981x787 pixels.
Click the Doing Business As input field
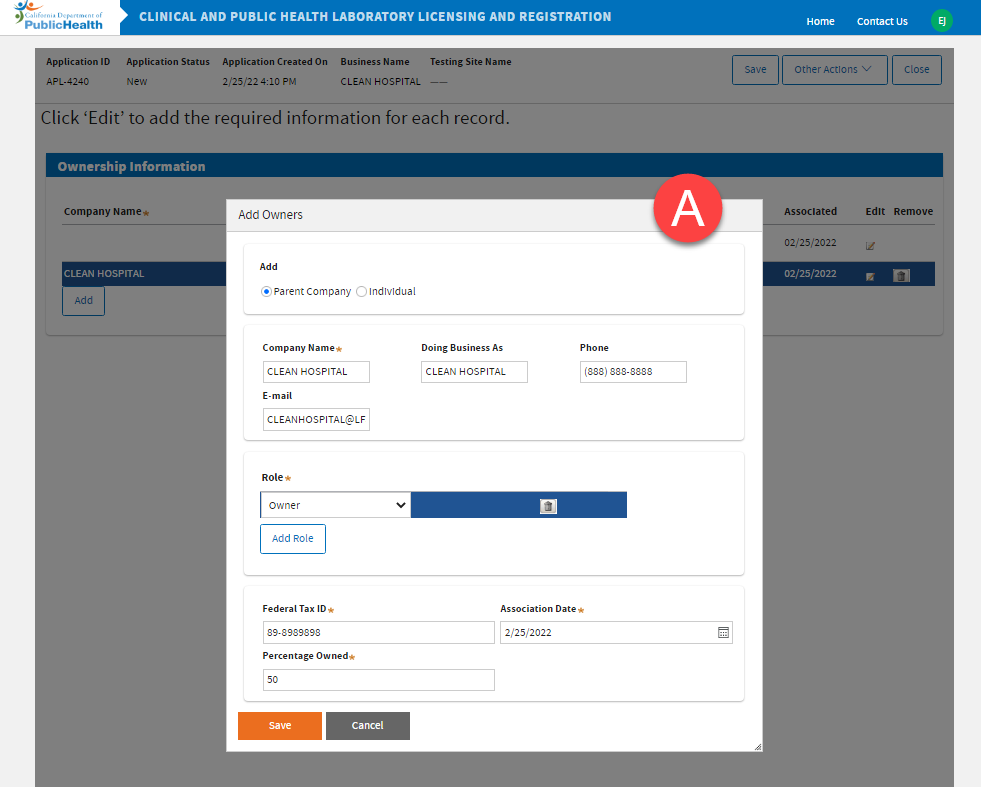(474, 372)
